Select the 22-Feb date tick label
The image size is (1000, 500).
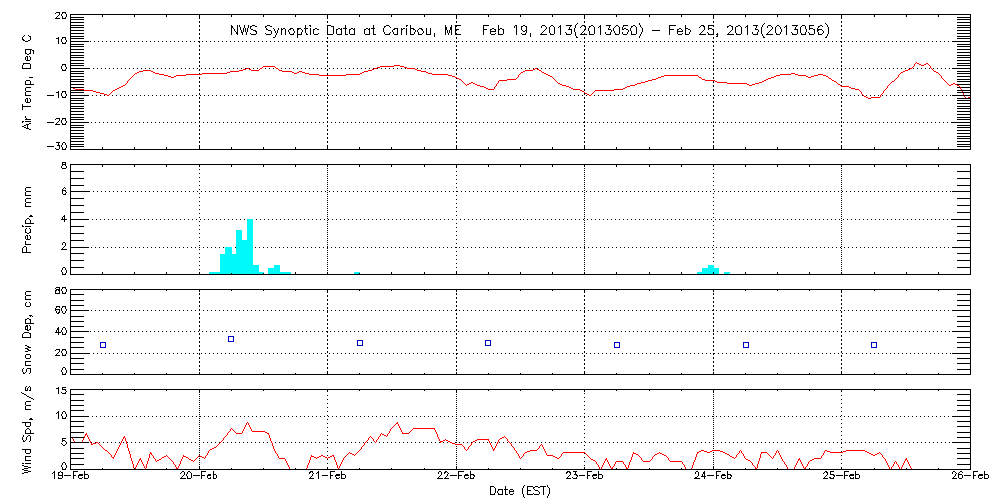[457, 478]
